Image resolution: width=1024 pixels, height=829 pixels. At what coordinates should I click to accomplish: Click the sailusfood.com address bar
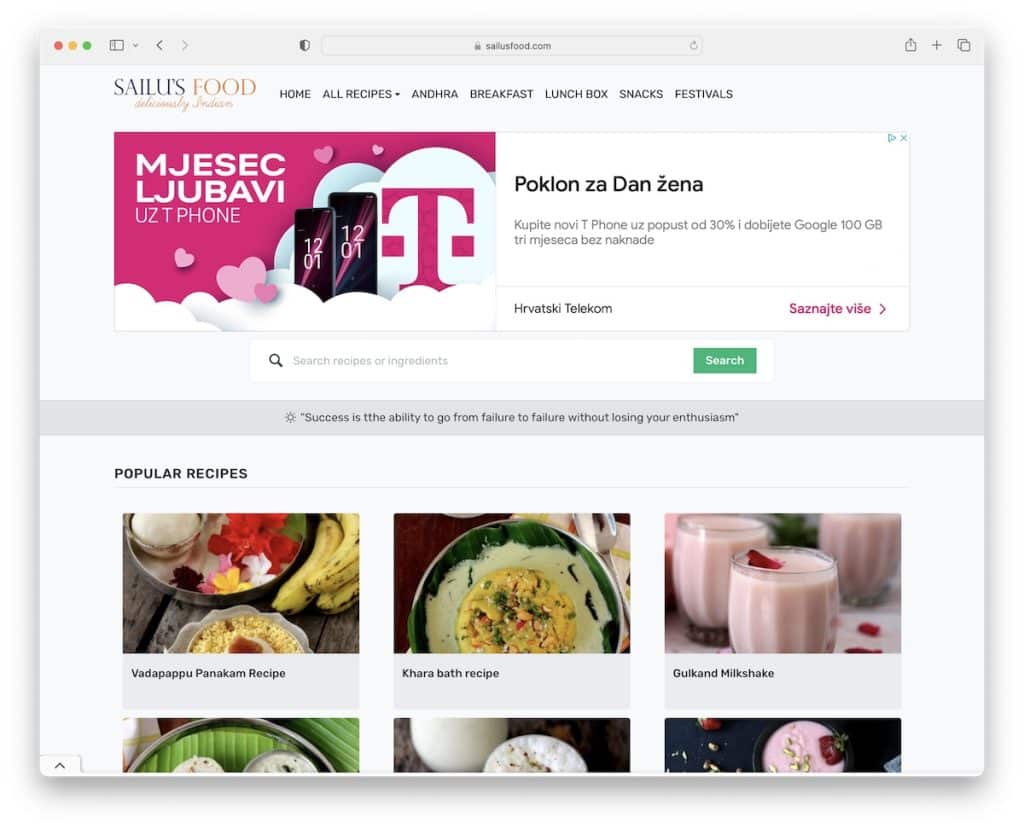click(x=512, y=46)
